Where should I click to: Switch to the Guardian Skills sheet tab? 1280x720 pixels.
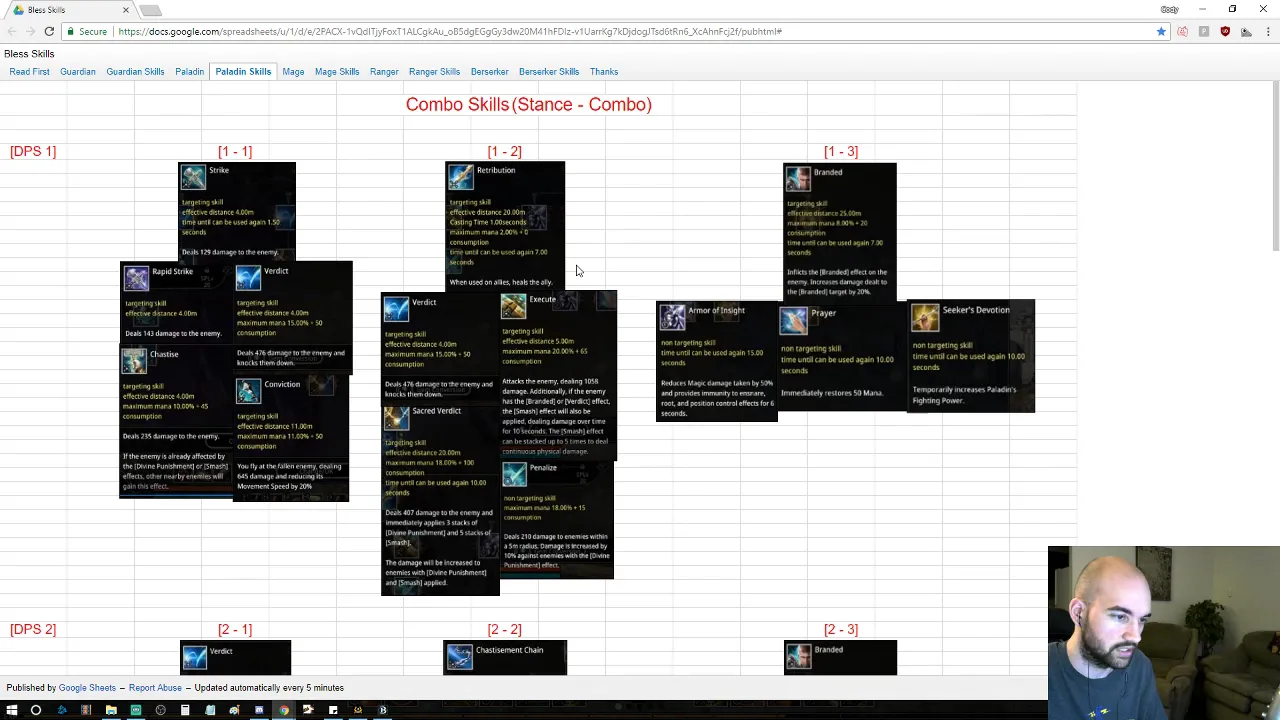pyautogui.click(x=135, y=72)
